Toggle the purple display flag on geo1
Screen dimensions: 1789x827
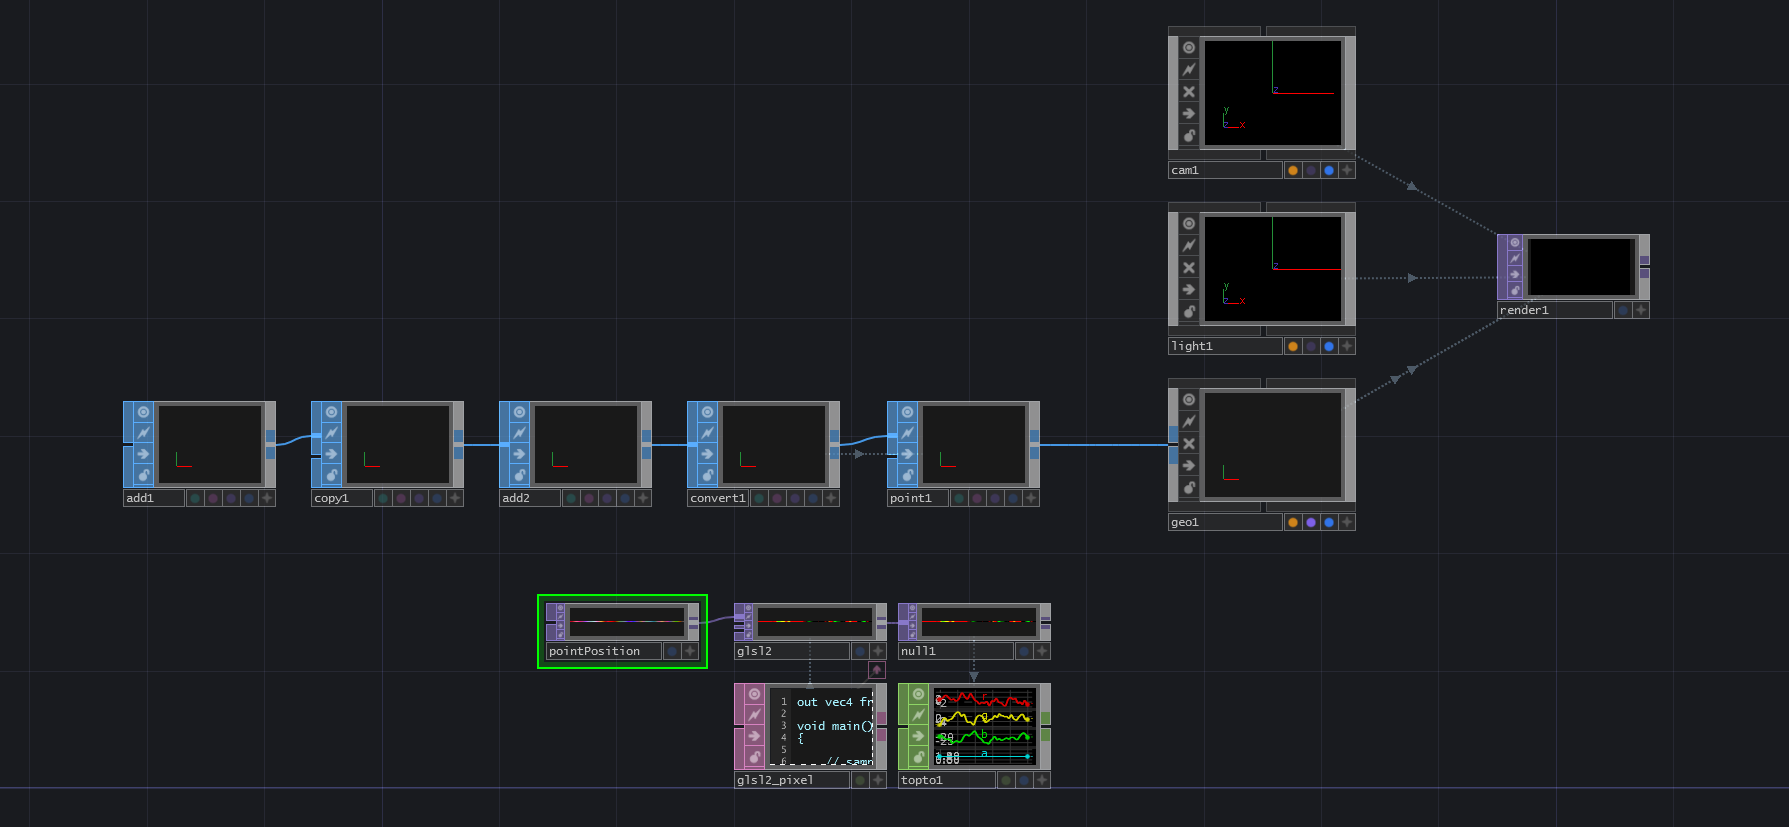pos(1311,522)
